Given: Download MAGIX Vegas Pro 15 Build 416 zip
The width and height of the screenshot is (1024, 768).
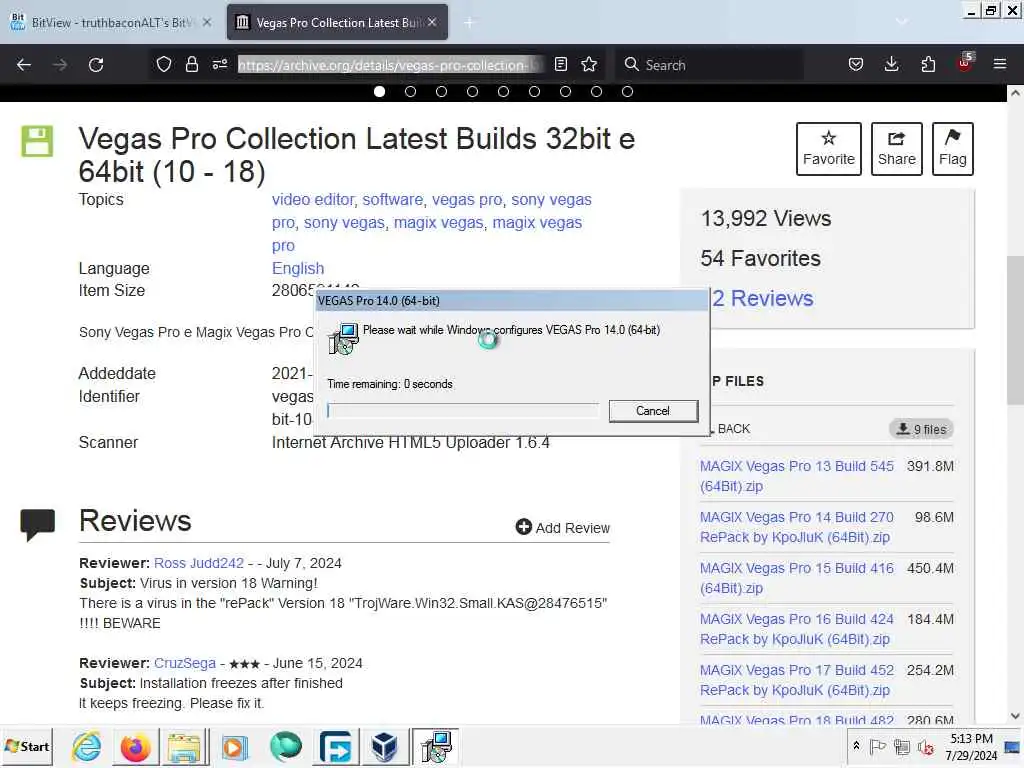Looking at the screenshot, I should (797, 578).
